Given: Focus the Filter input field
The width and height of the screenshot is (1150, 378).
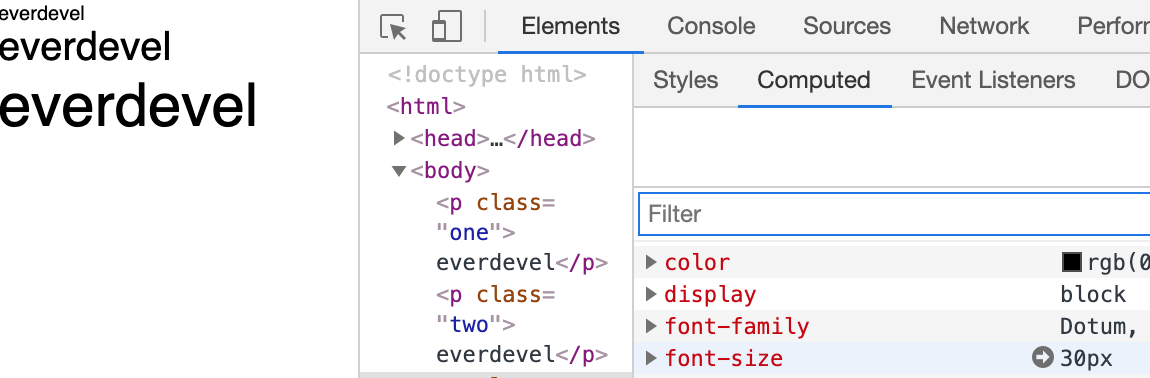Looking at the screenshot, I should tap(894, 214).
